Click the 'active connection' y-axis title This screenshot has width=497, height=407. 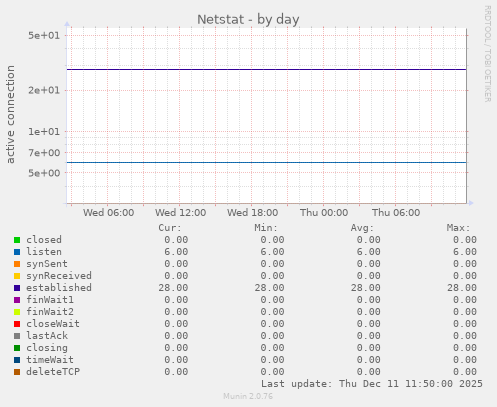click(10, 114)
